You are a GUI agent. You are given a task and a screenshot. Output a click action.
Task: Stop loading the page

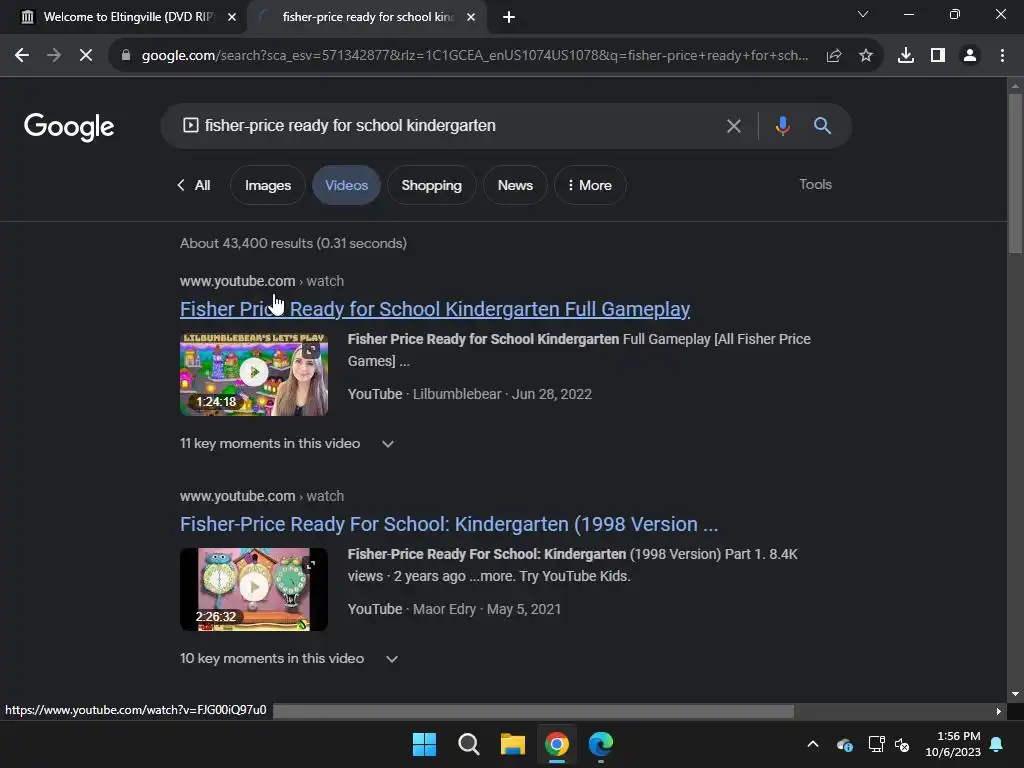click(86, 56)
